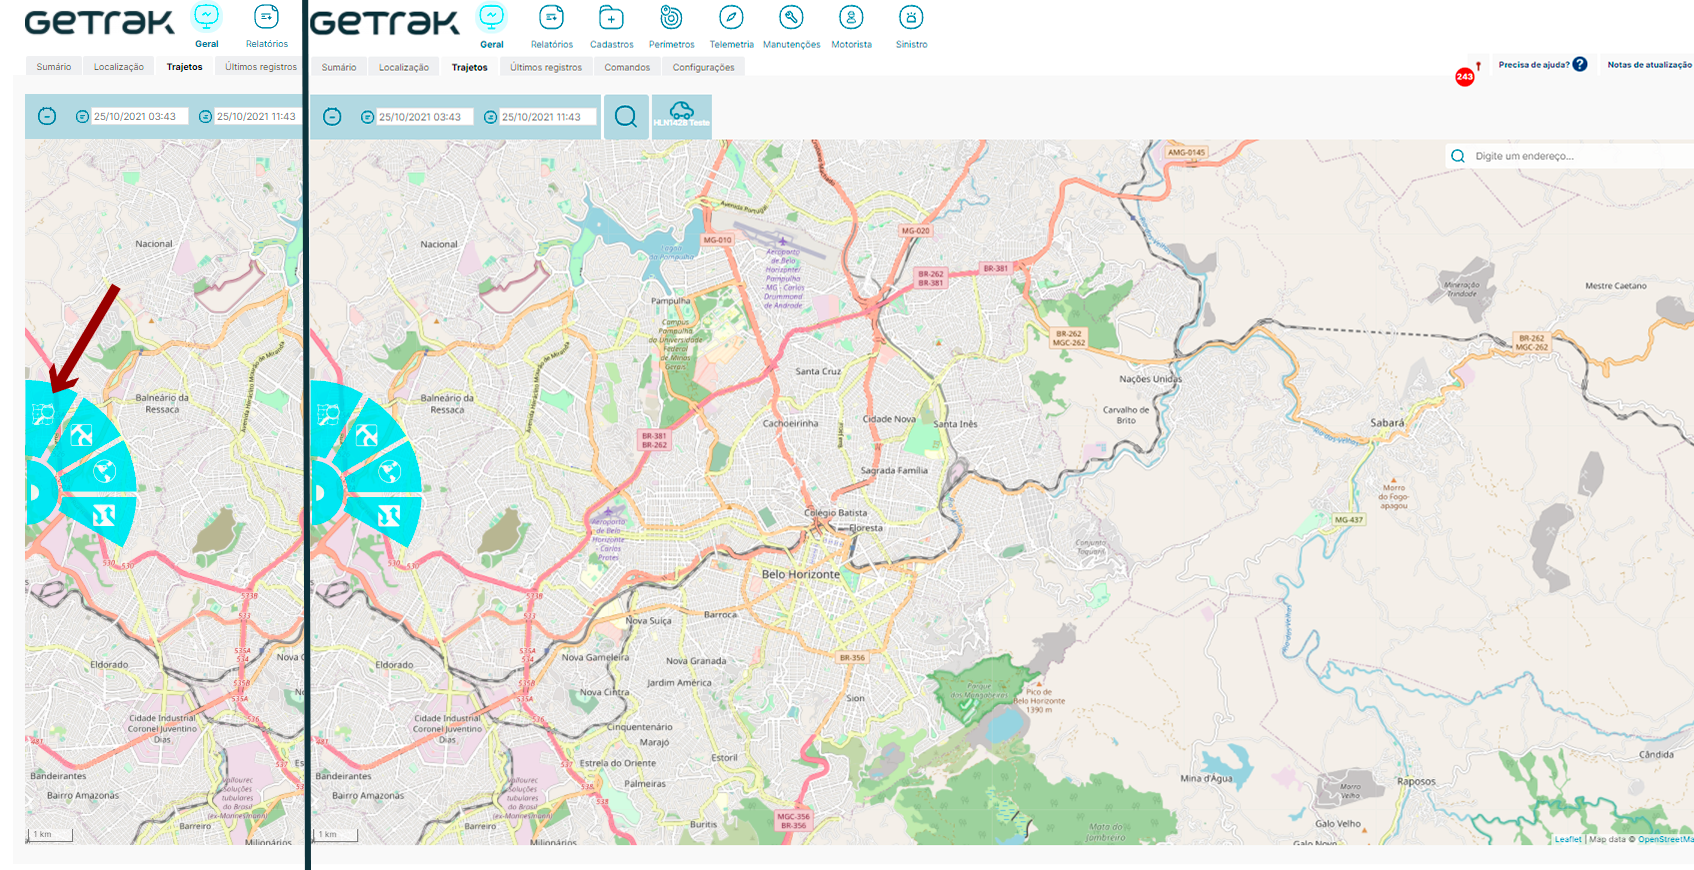The width and height of the screenshot is (1694, 870).
Task: Click the magnifier search button beside the dates
Action: click(x=625, y=117)
